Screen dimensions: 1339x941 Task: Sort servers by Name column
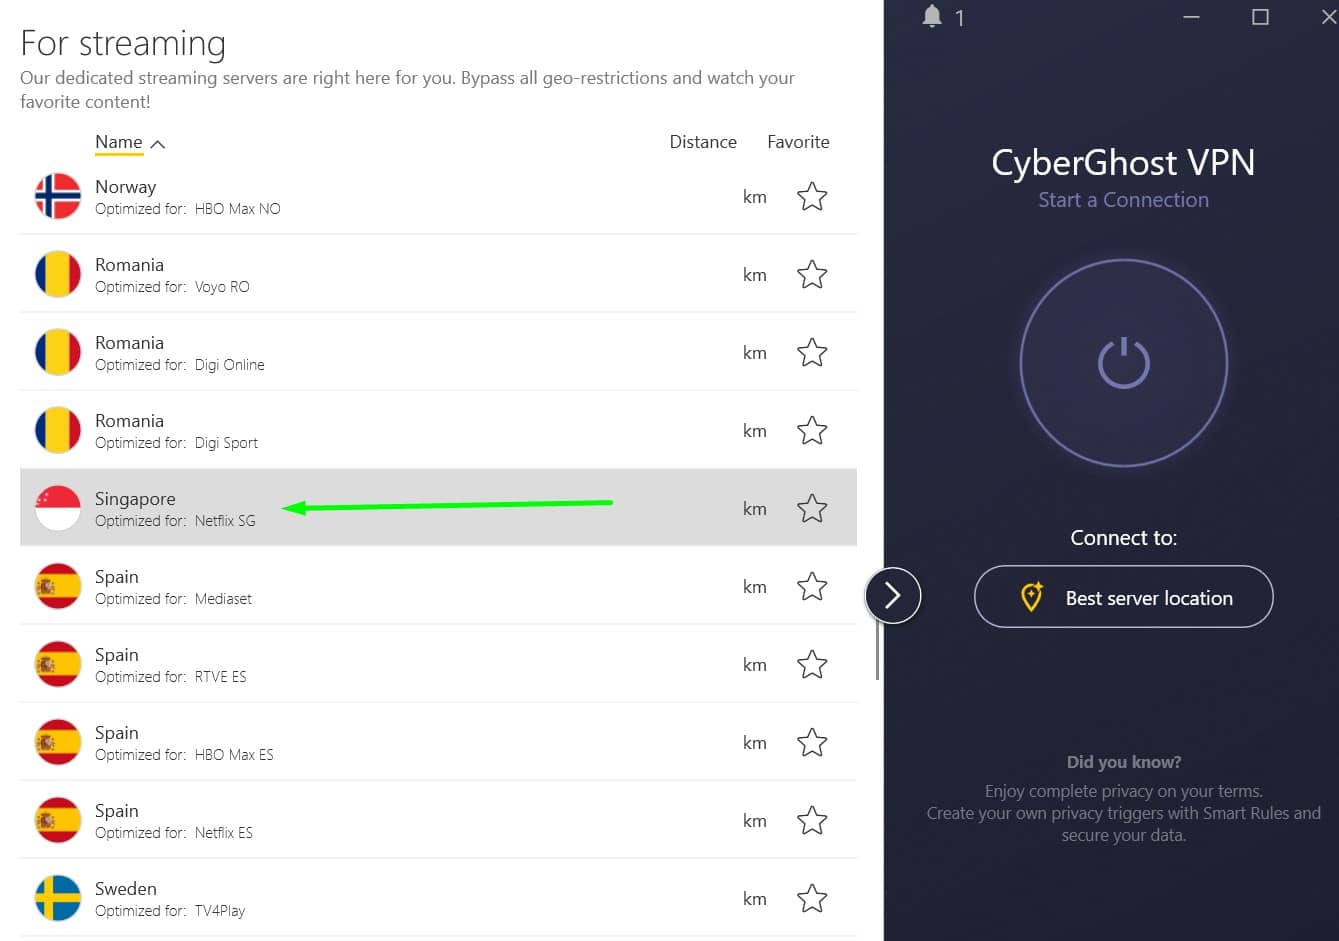click(119, 142)
